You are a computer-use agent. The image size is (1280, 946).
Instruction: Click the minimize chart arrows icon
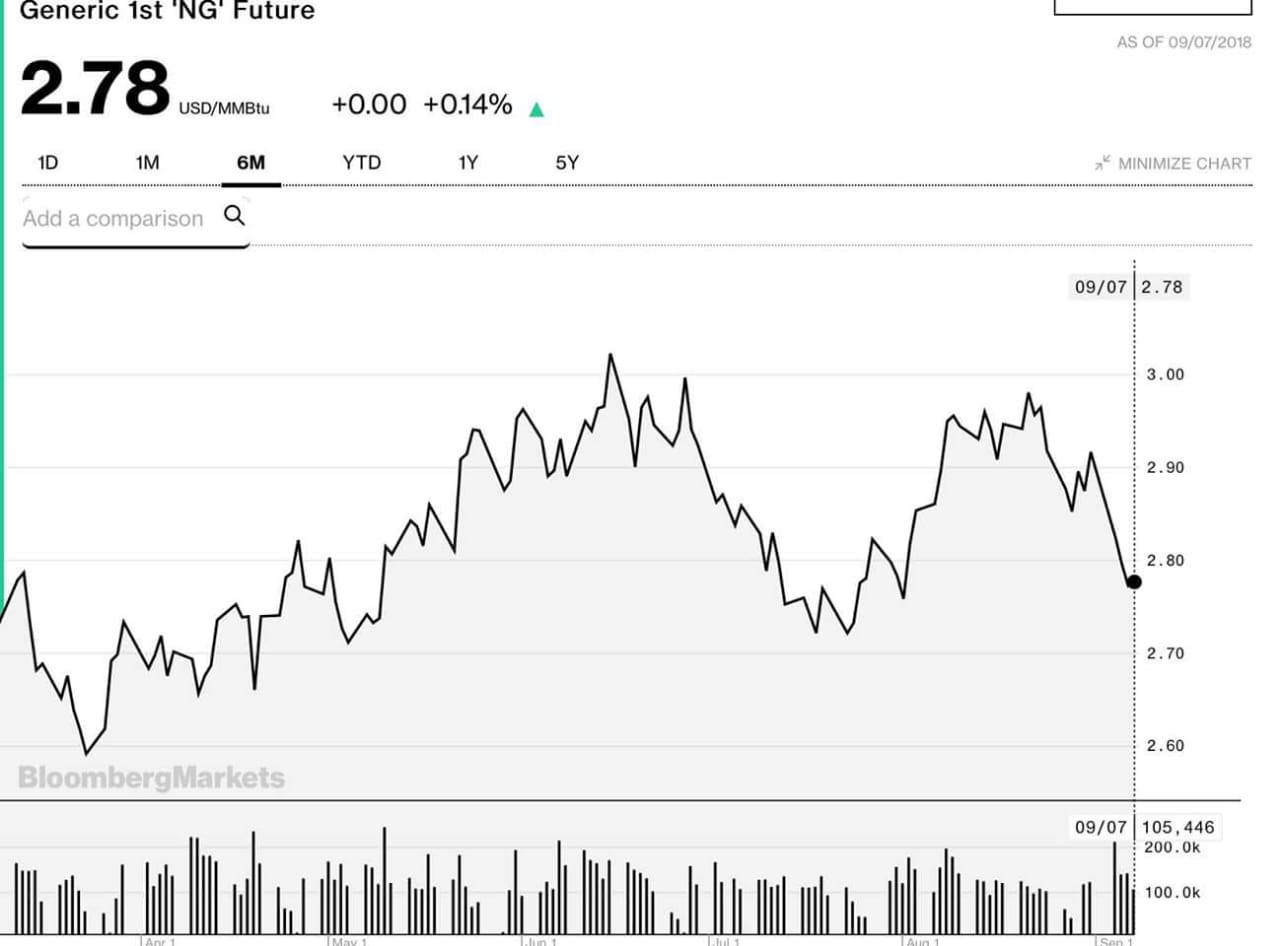coord(1103,163)
